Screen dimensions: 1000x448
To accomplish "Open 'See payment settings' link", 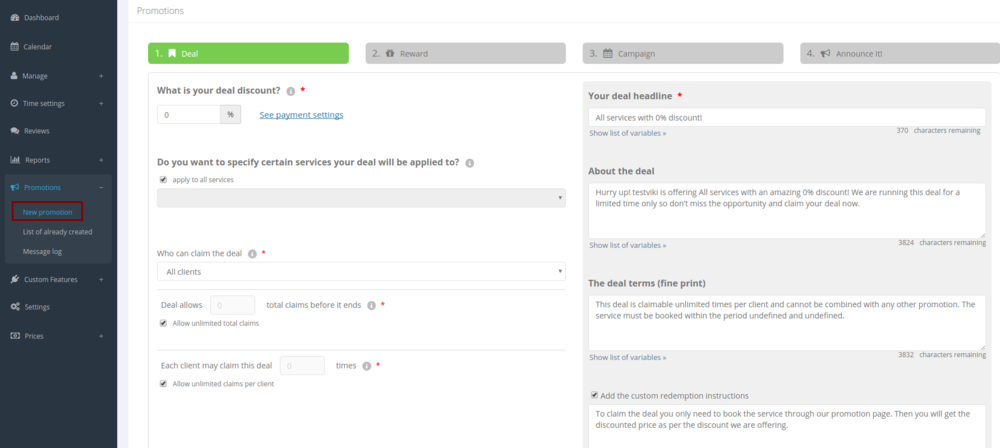I will [301, 115].
